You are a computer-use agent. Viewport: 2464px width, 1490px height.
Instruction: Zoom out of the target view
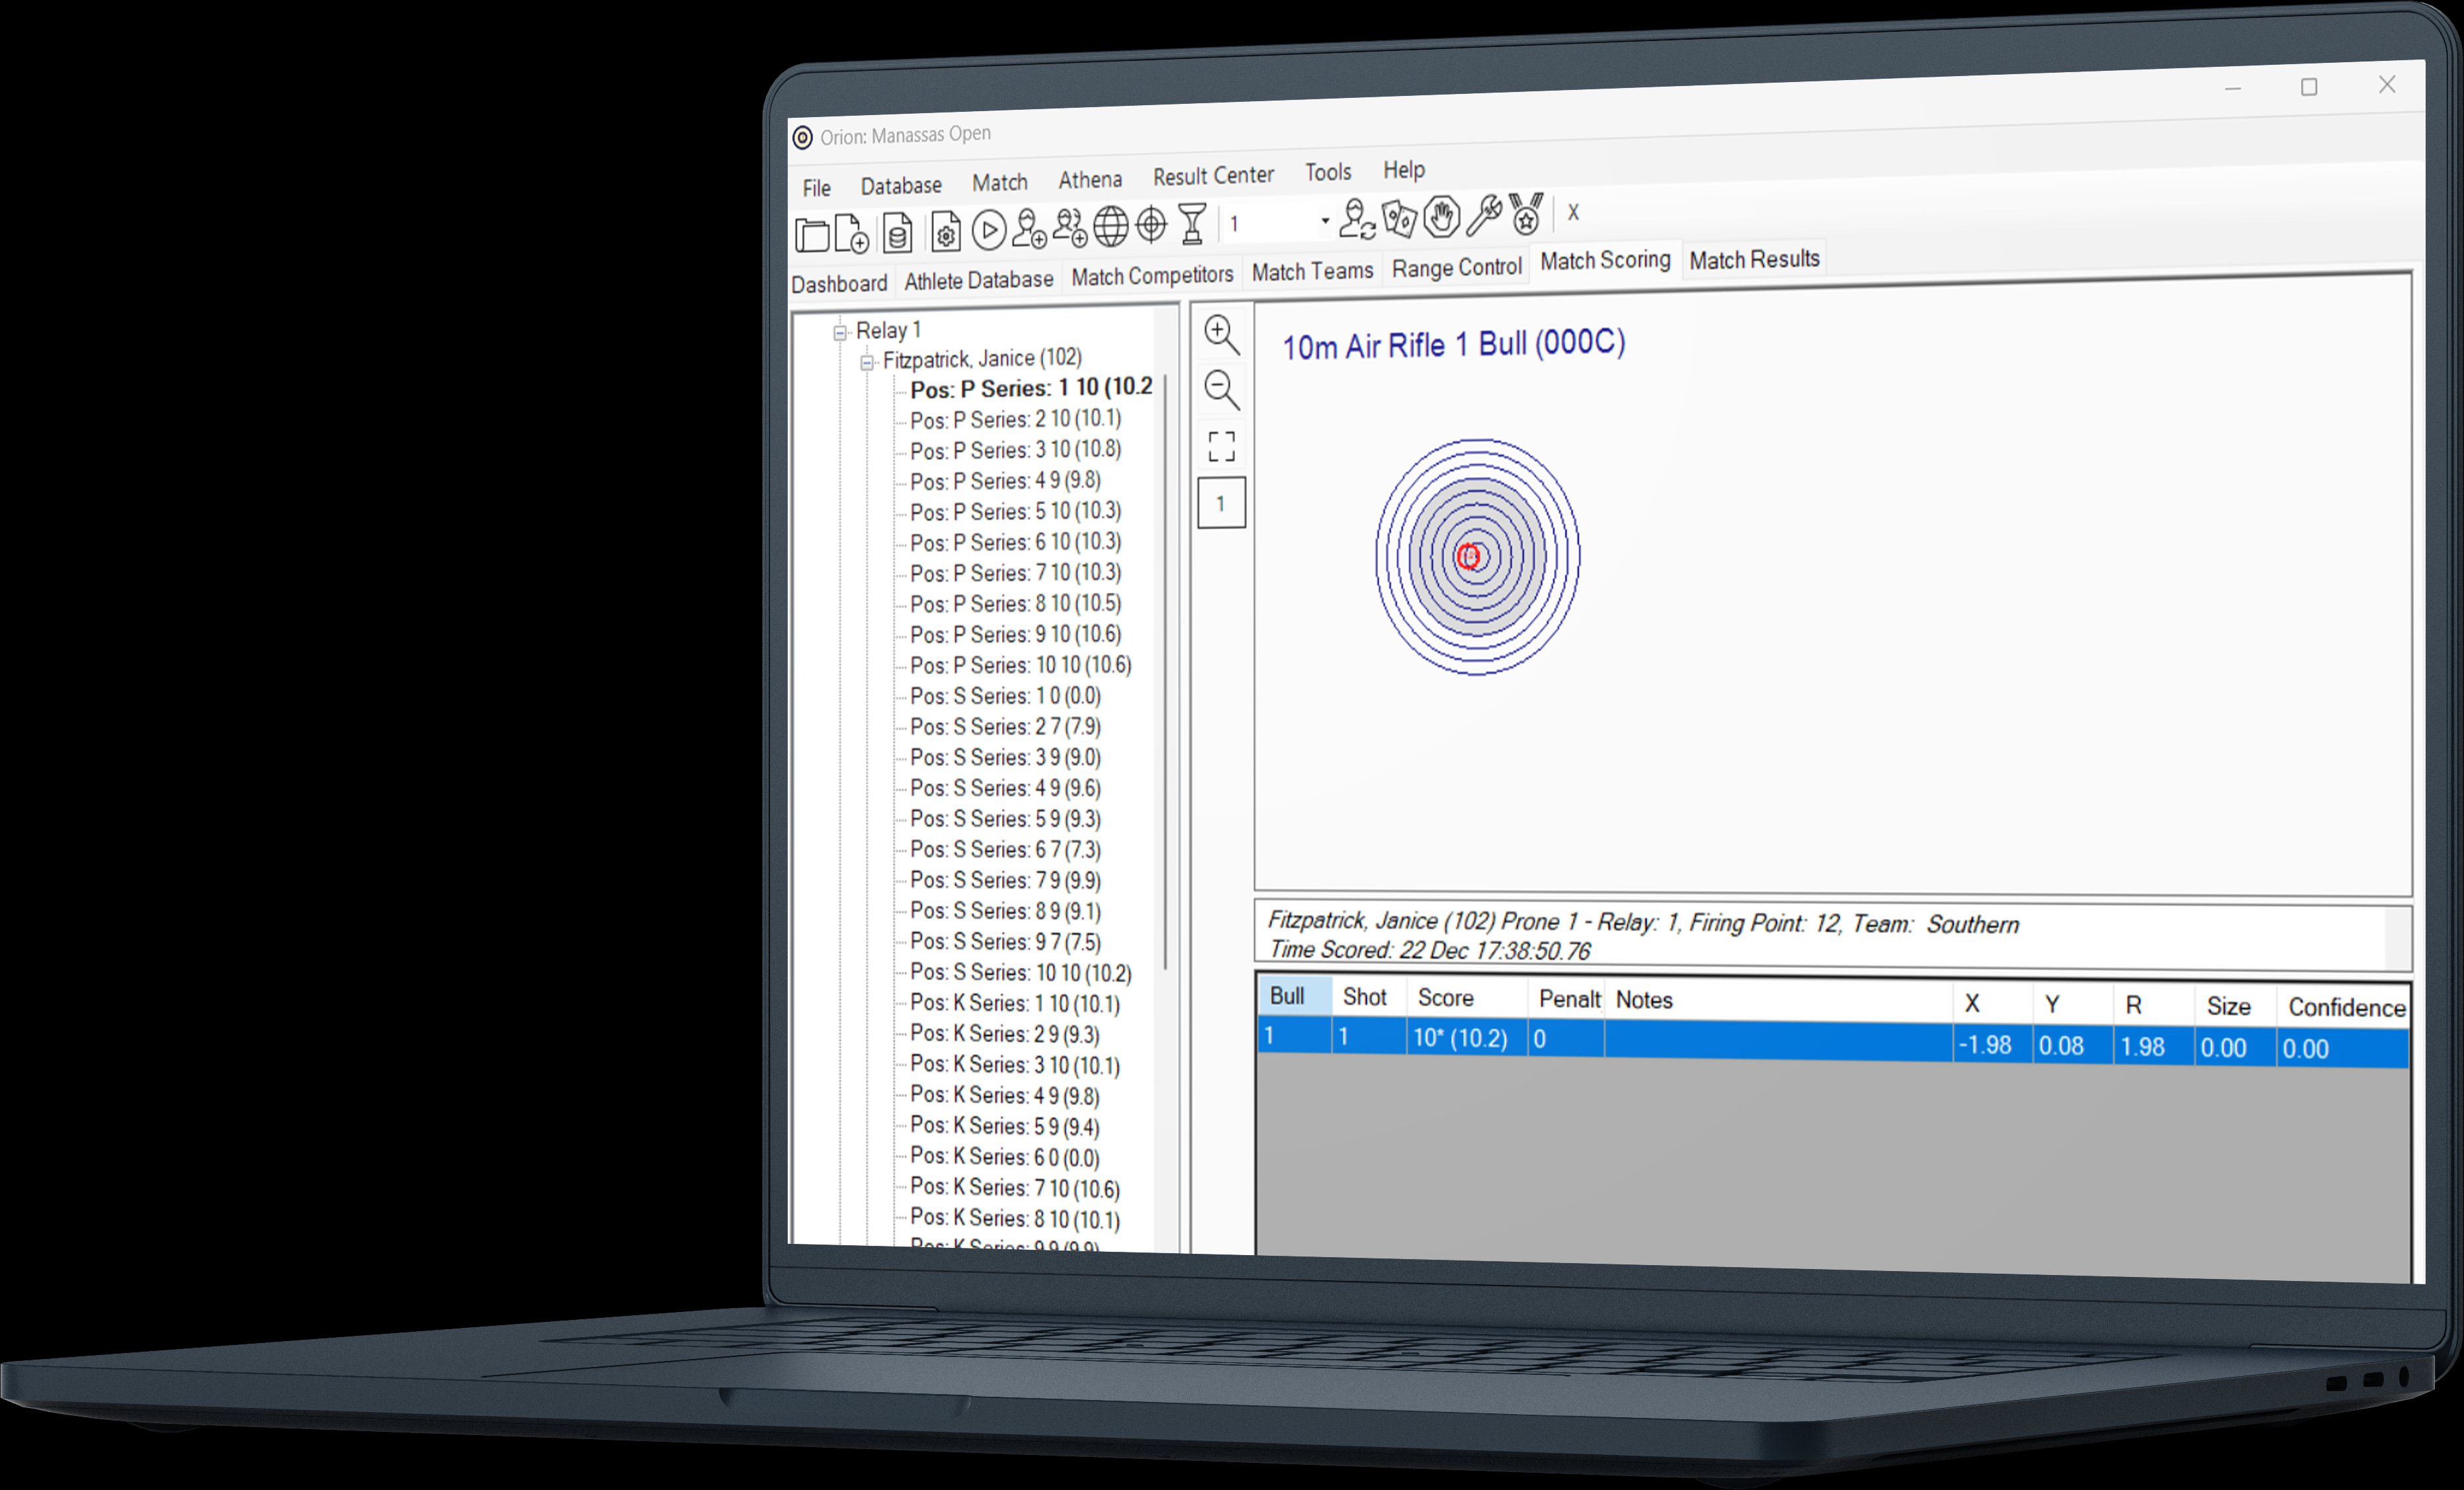coord(1221,390)
